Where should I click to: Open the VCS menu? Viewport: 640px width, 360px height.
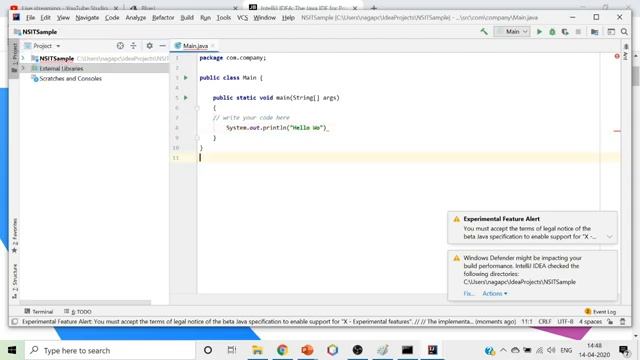(x=242, y=18)
